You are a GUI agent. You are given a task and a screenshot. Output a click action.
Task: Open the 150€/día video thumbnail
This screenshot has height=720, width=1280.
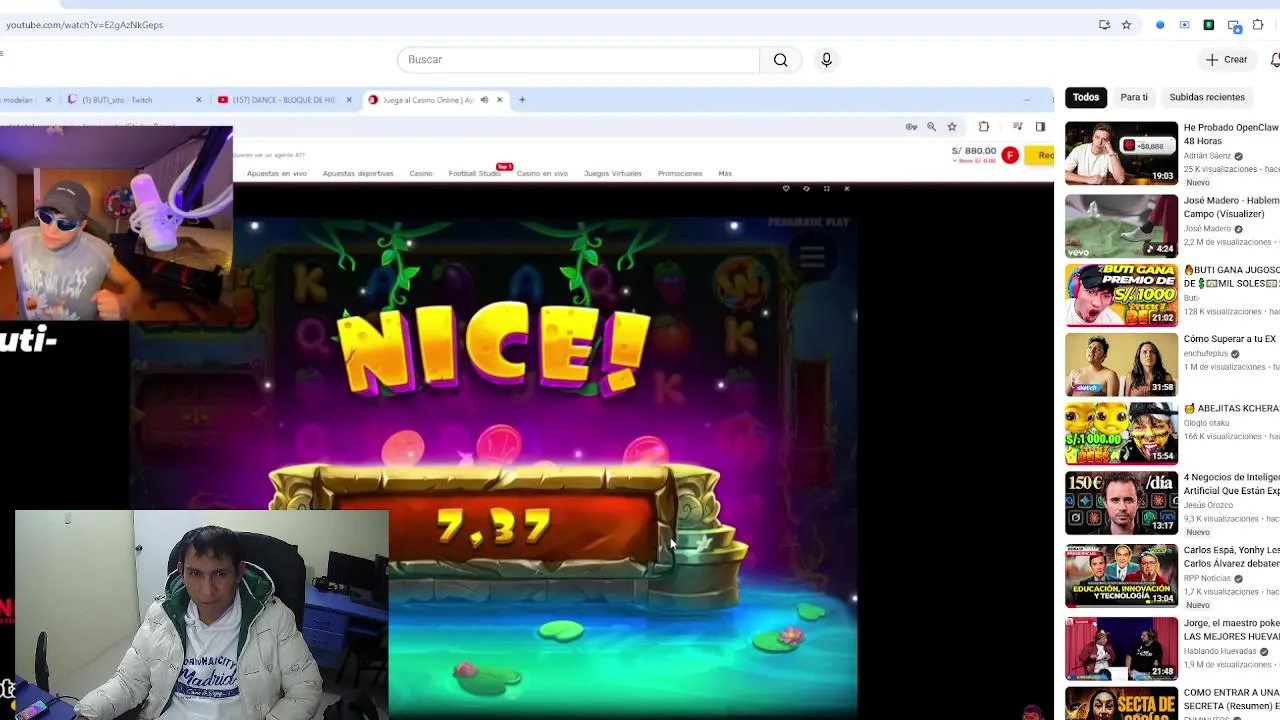tap(1121, 503)
